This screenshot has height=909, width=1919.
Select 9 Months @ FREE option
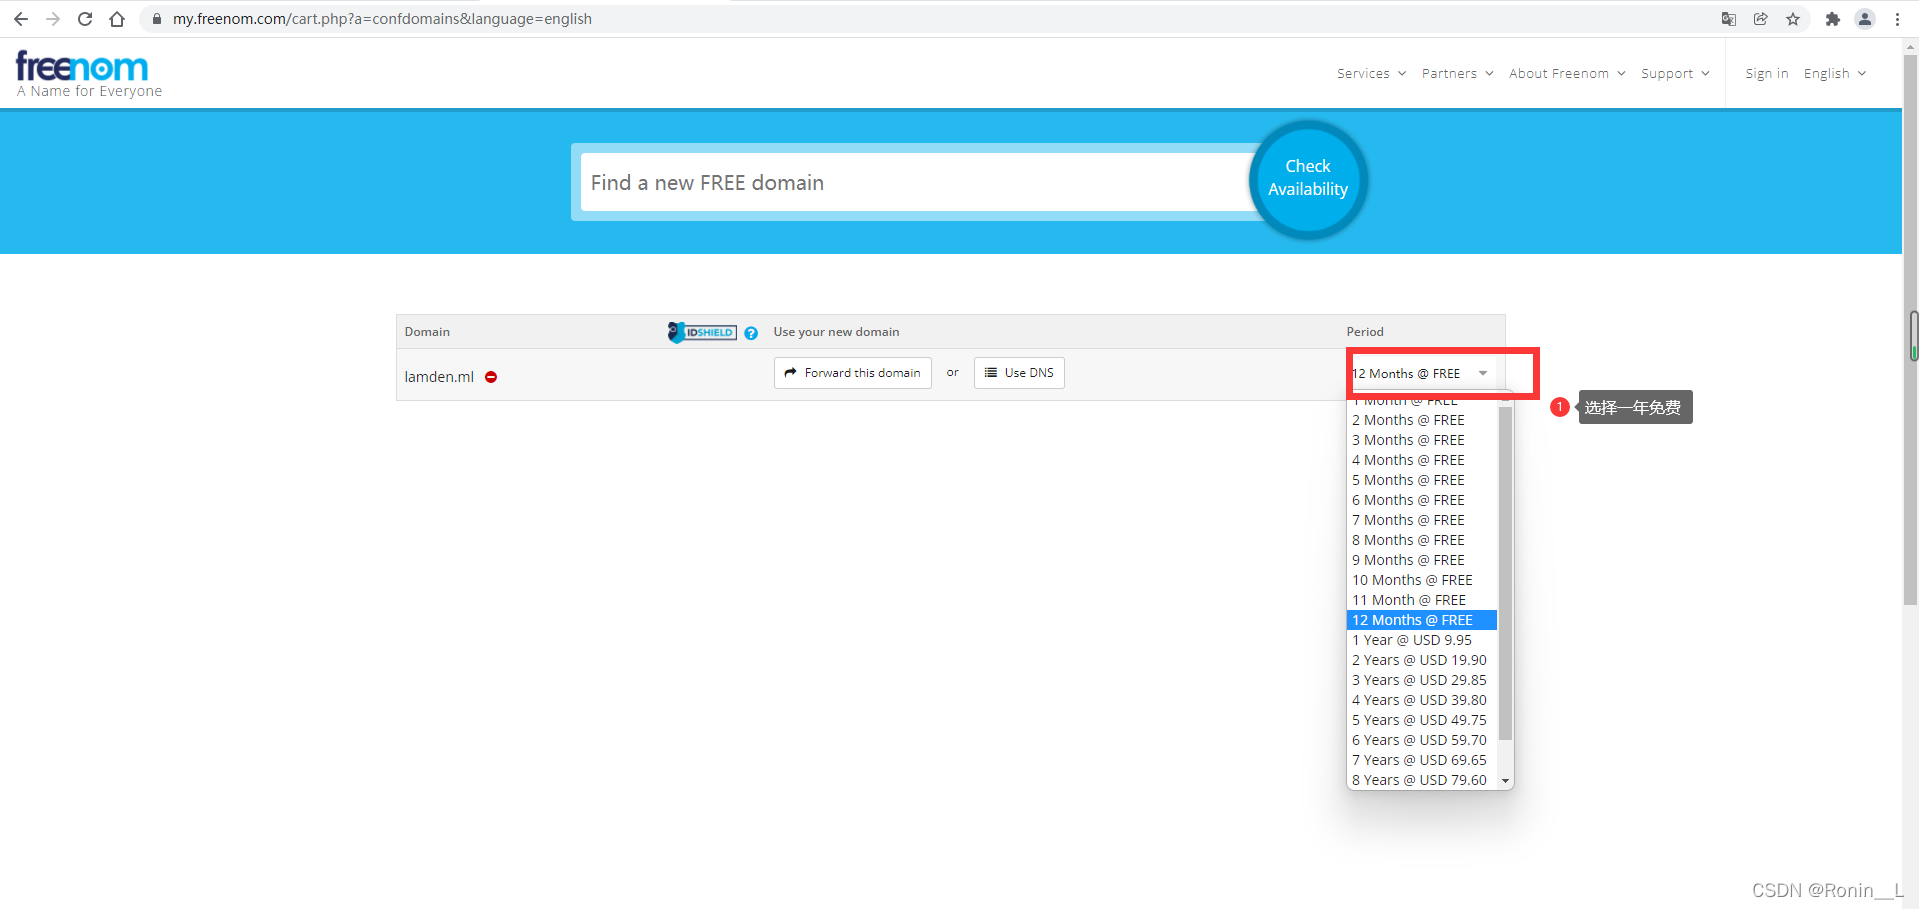[1422, 560]
